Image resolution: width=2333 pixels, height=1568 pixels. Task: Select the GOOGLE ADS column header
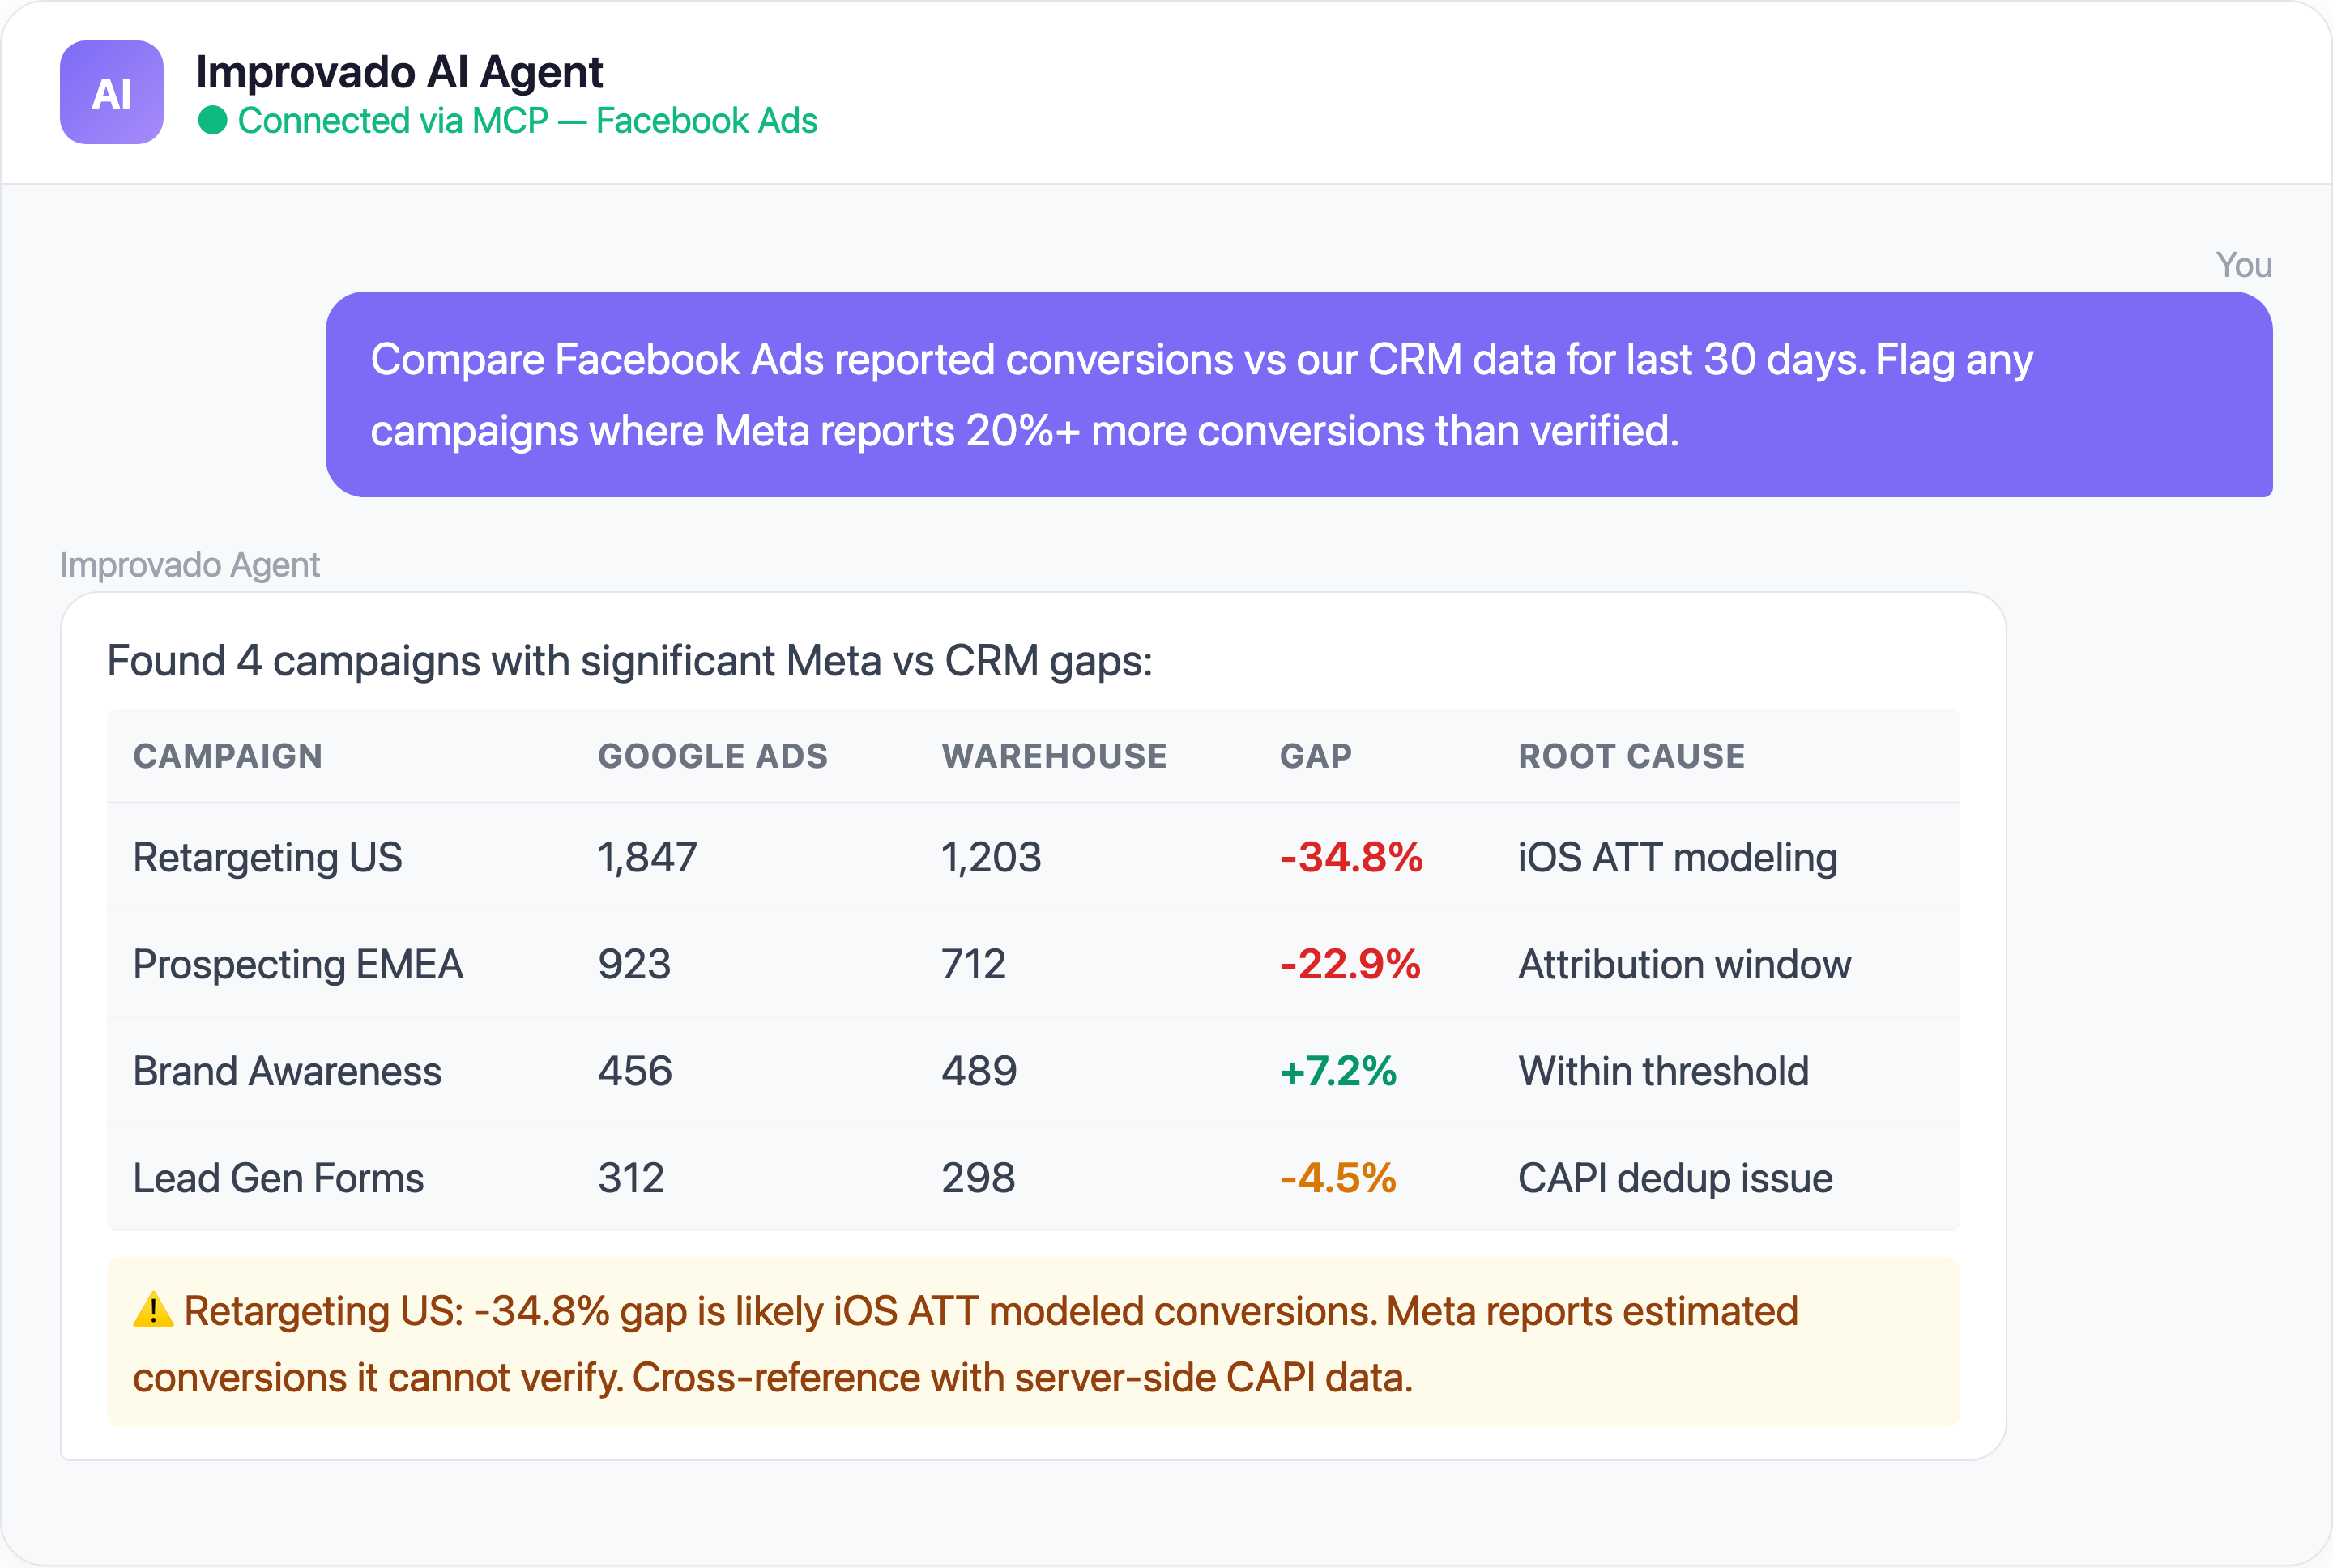coord(713,756)
